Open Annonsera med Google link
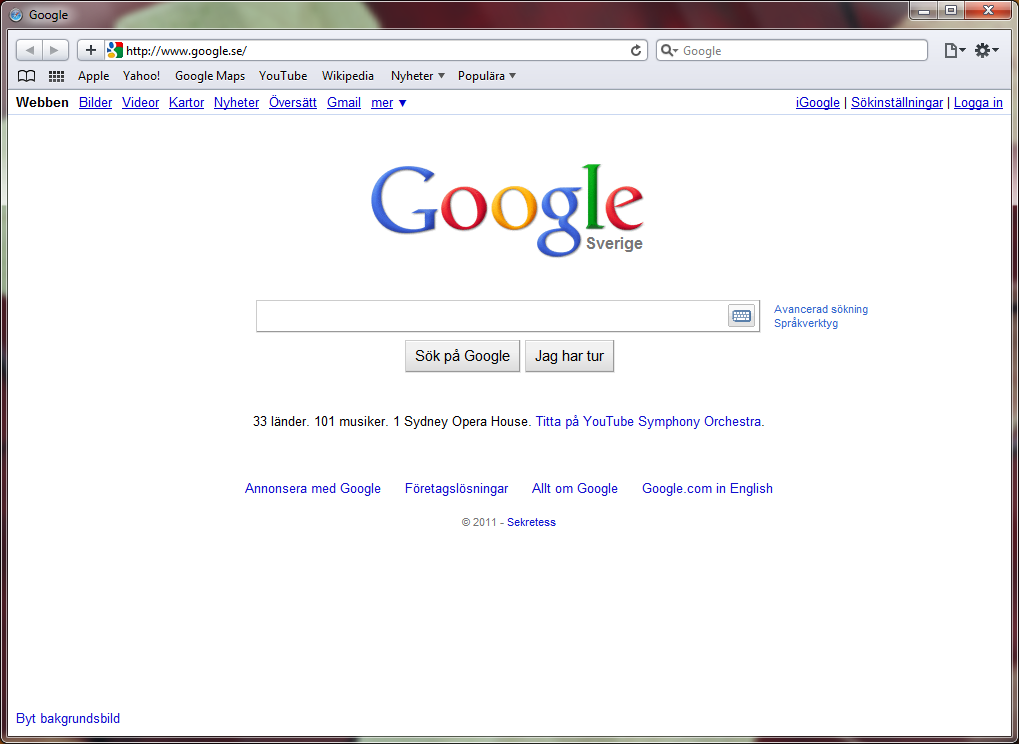Image resolution: width=1019 pixels, height=744 pixels. pyautogui.click(x=313, y=489)
